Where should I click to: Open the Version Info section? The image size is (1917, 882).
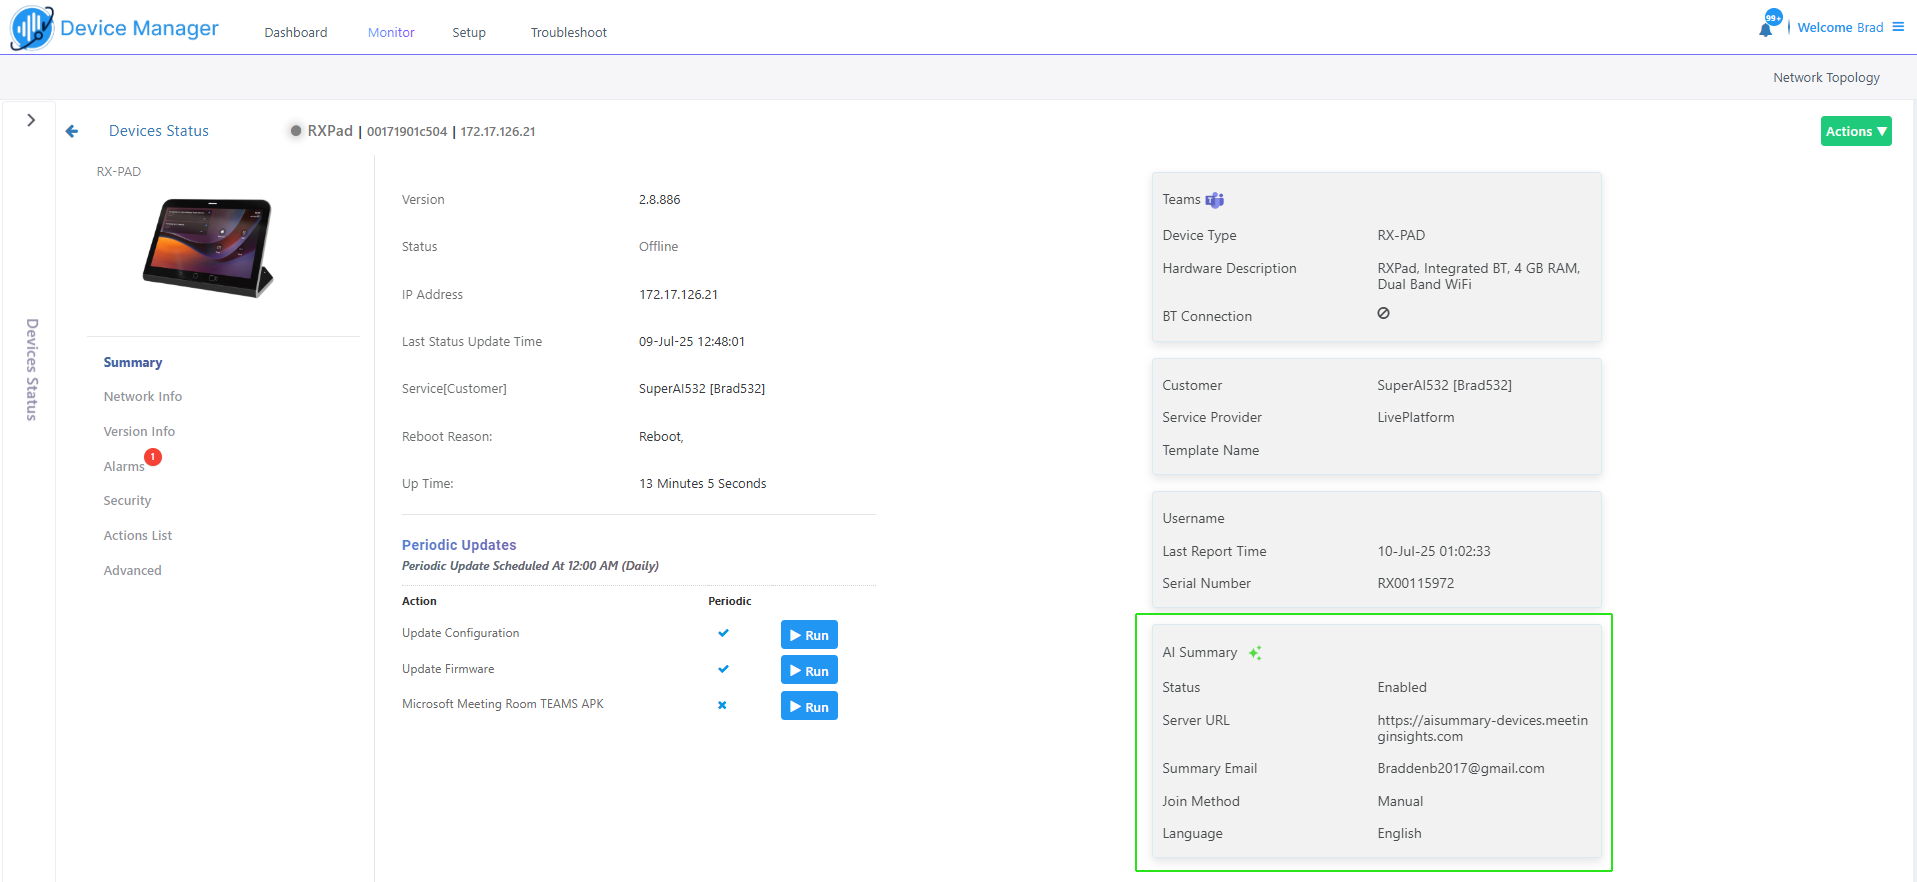pyautogui.click(x=139, y=432)
